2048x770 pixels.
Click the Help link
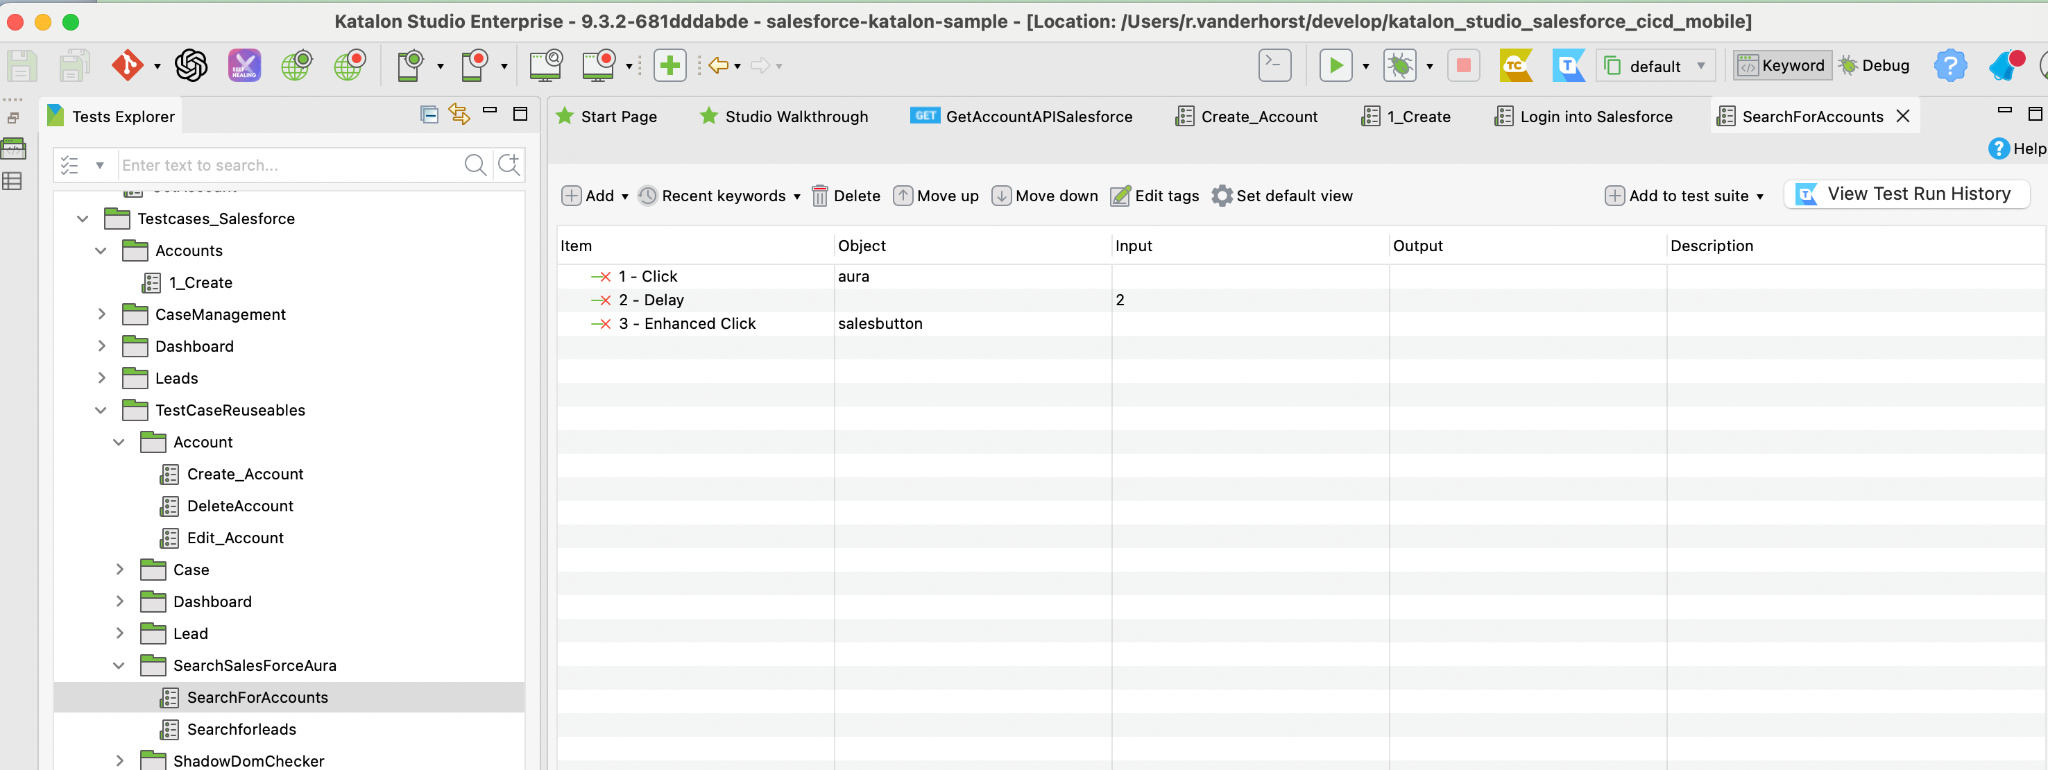tap(2018, 149)
